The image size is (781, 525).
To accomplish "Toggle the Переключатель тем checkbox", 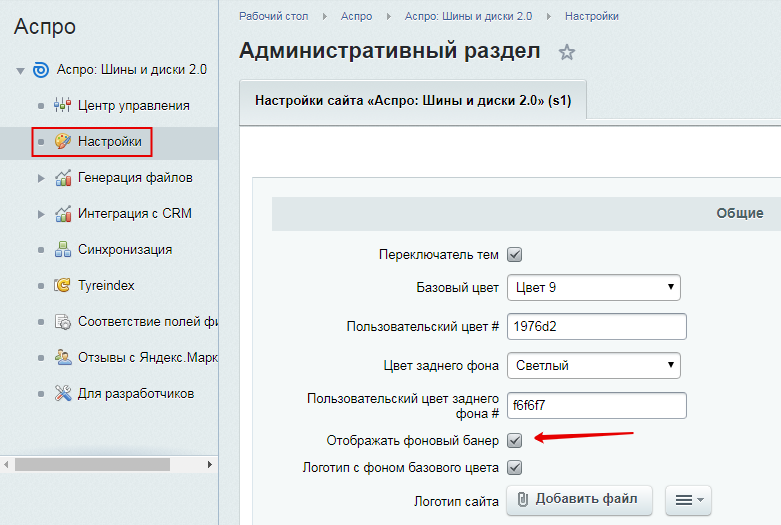I will pyautogui.click(x=515, y=255).
